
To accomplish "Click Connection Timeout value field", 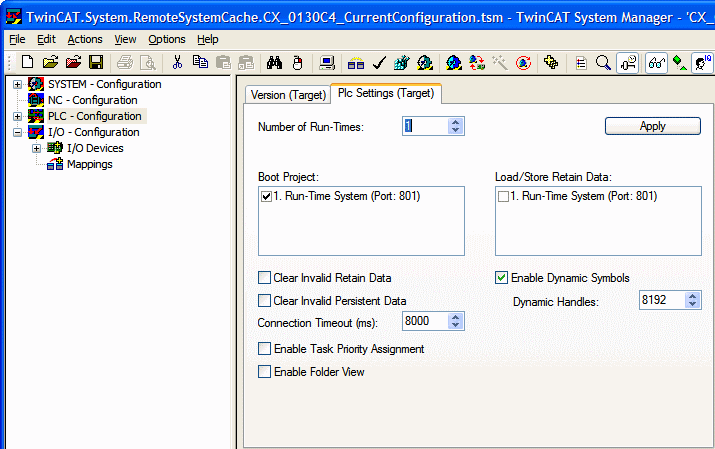I will 425,321.
